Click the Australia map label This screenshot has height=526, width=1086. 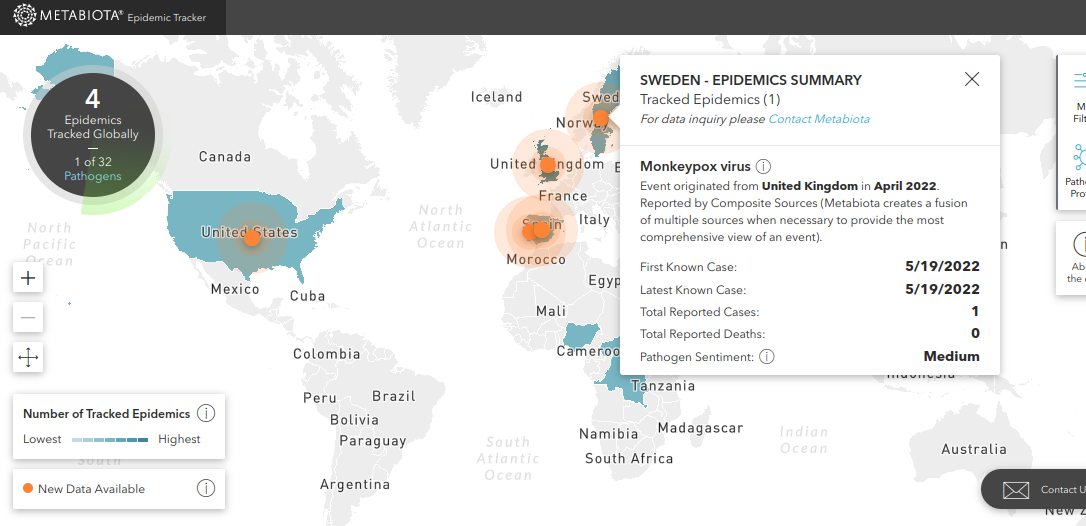coord(974,449)
